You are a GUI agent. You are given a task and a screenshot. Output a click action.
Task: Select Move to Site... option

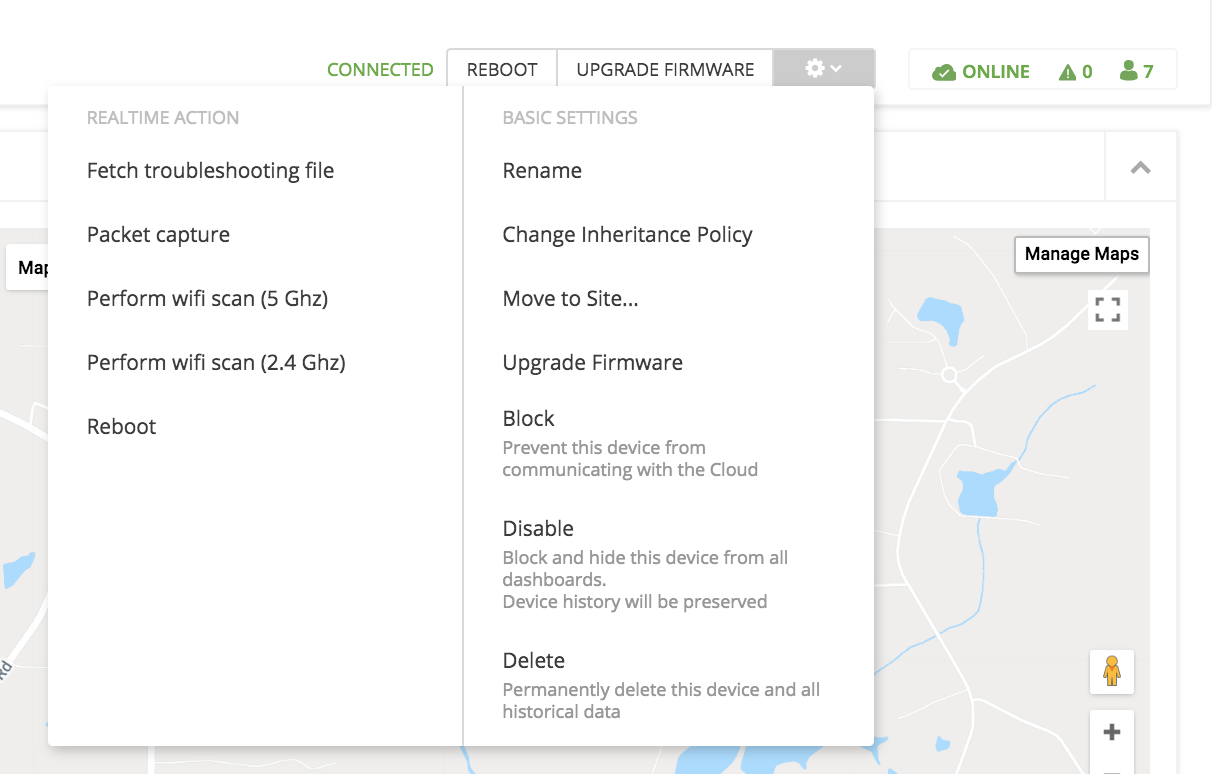pyautogui.click(x=570, y=298)
